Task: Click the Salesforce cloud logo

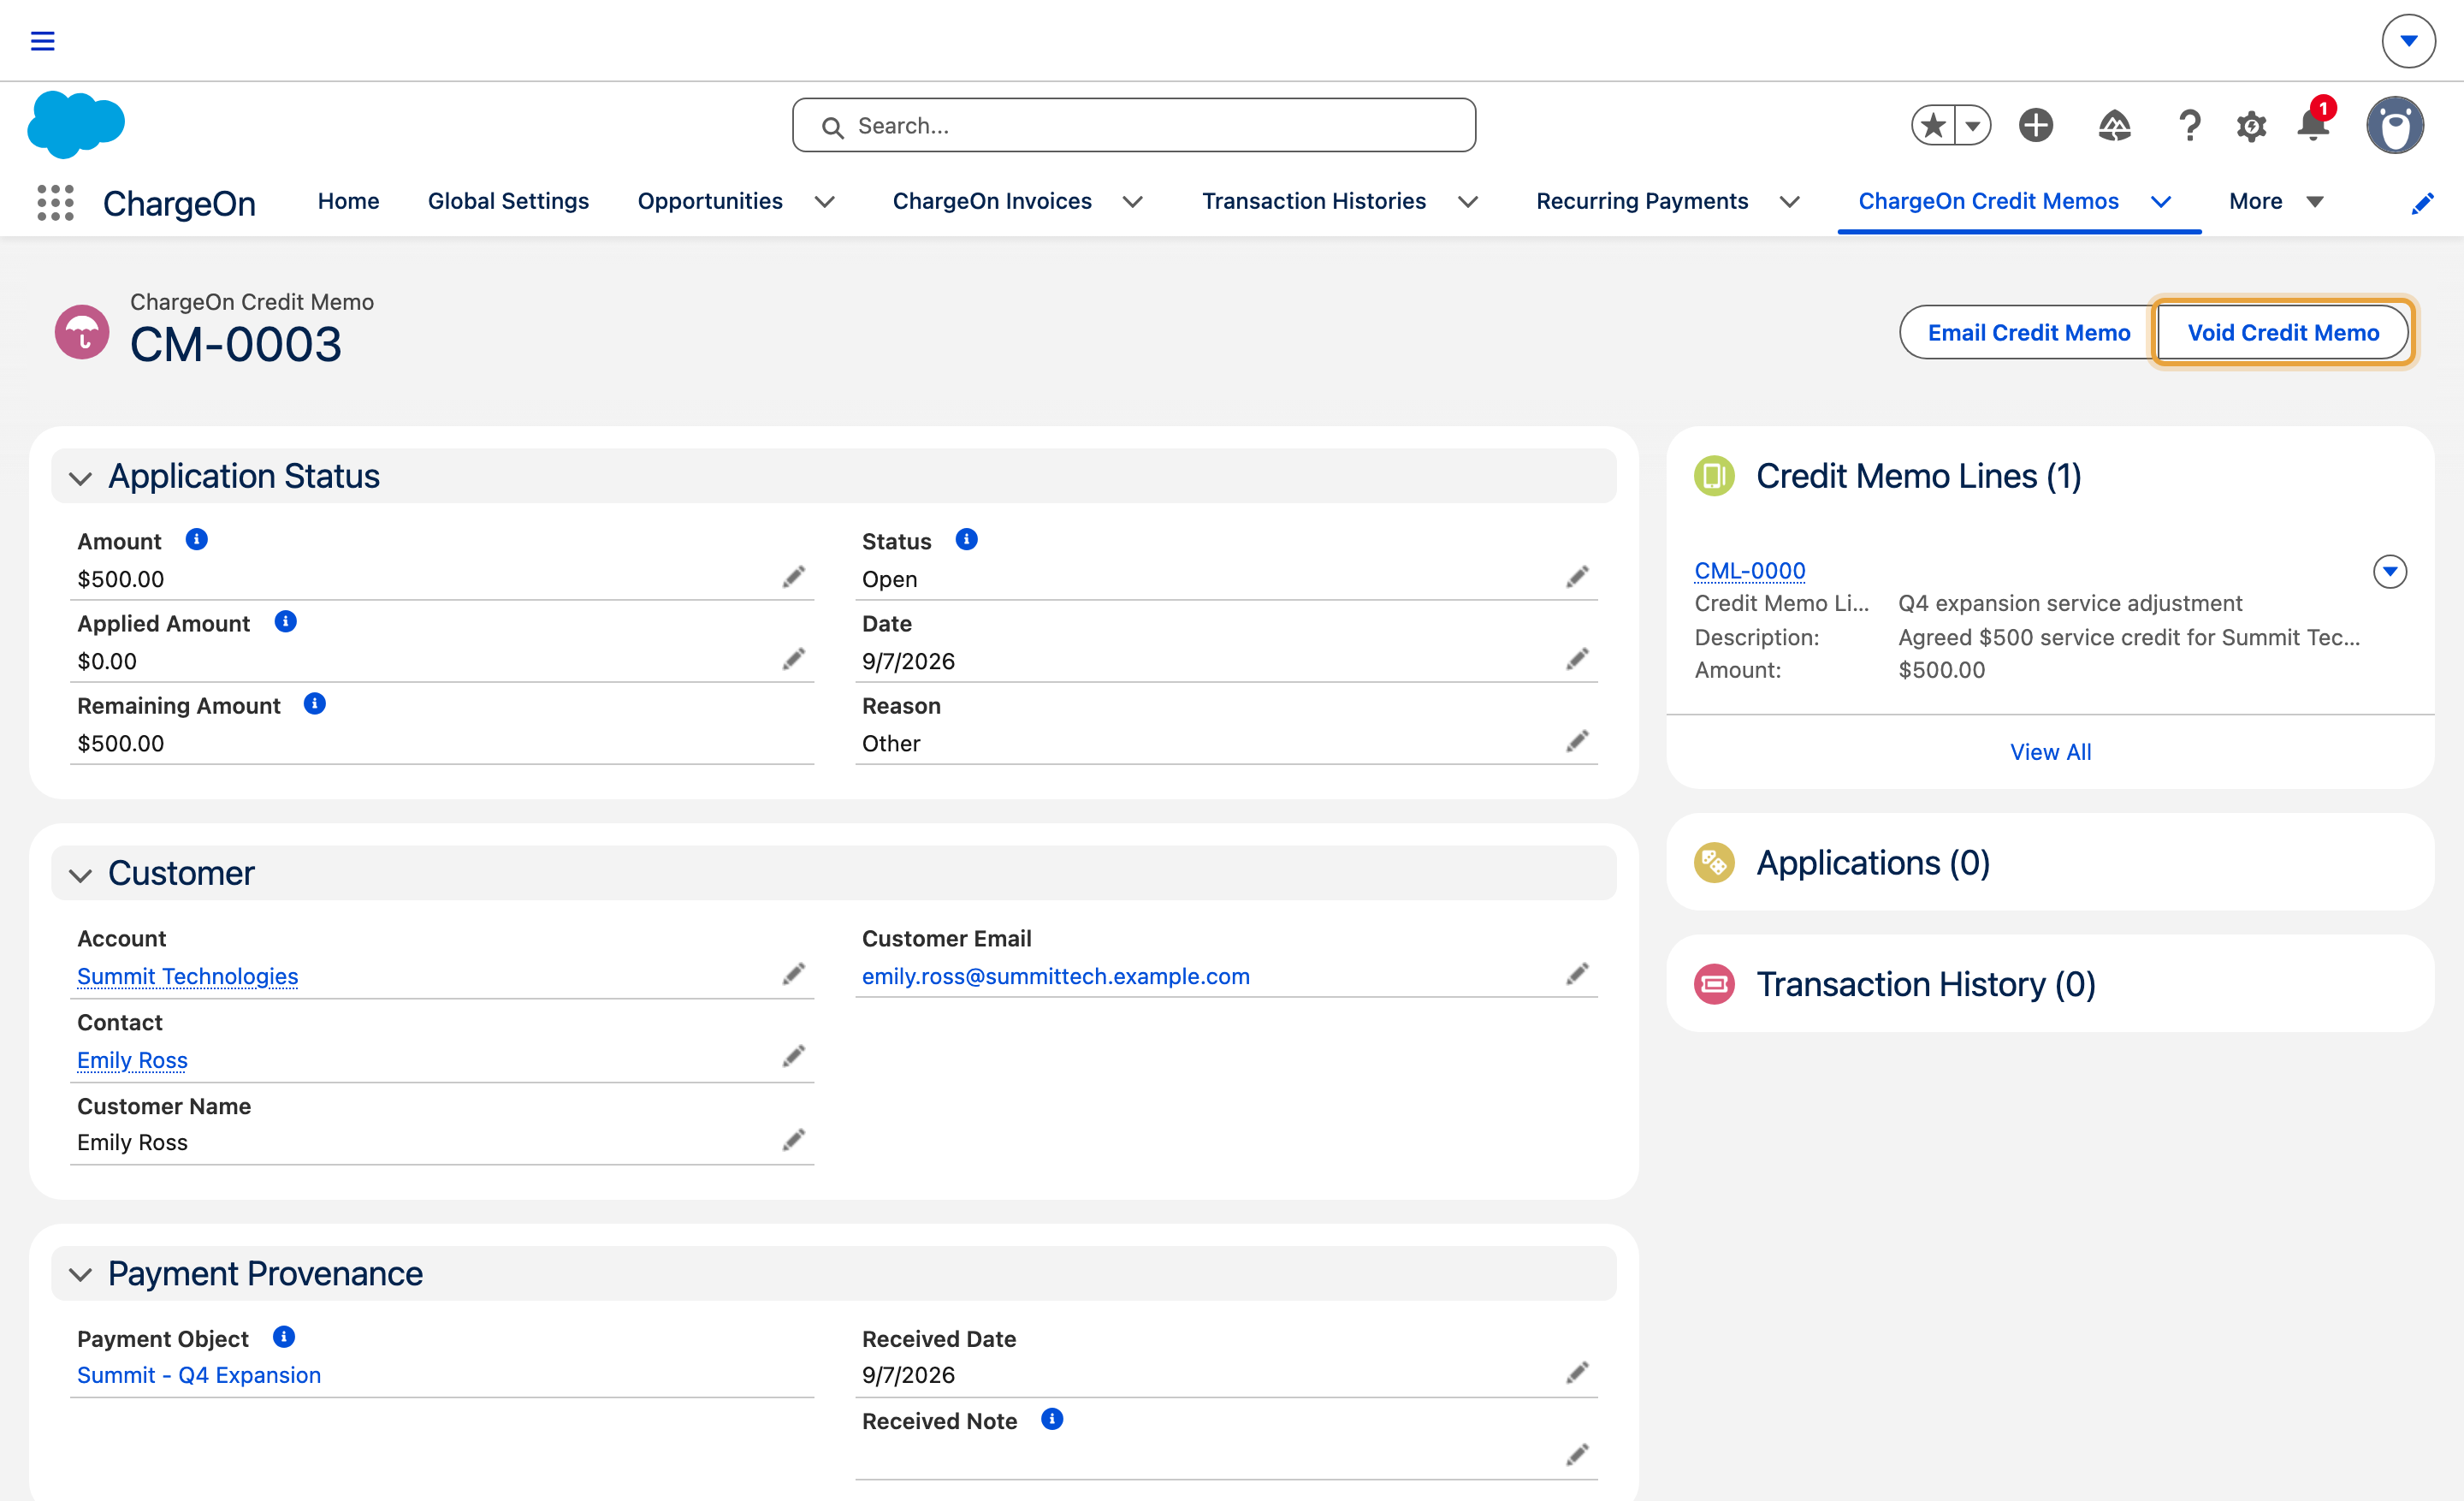Action: pyautogui.click(x=76, y=125)
